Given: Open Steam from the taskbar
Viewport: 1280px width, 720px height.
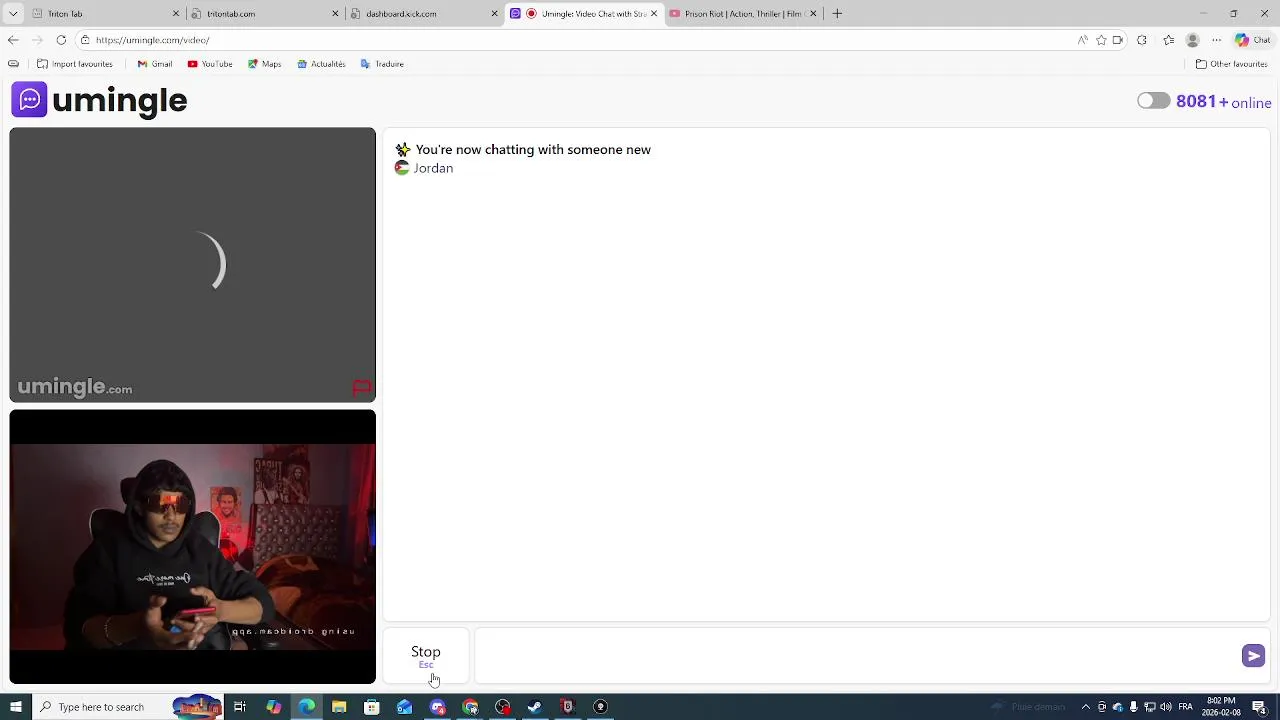Looking at the screenshot, I should click(535, 707).
